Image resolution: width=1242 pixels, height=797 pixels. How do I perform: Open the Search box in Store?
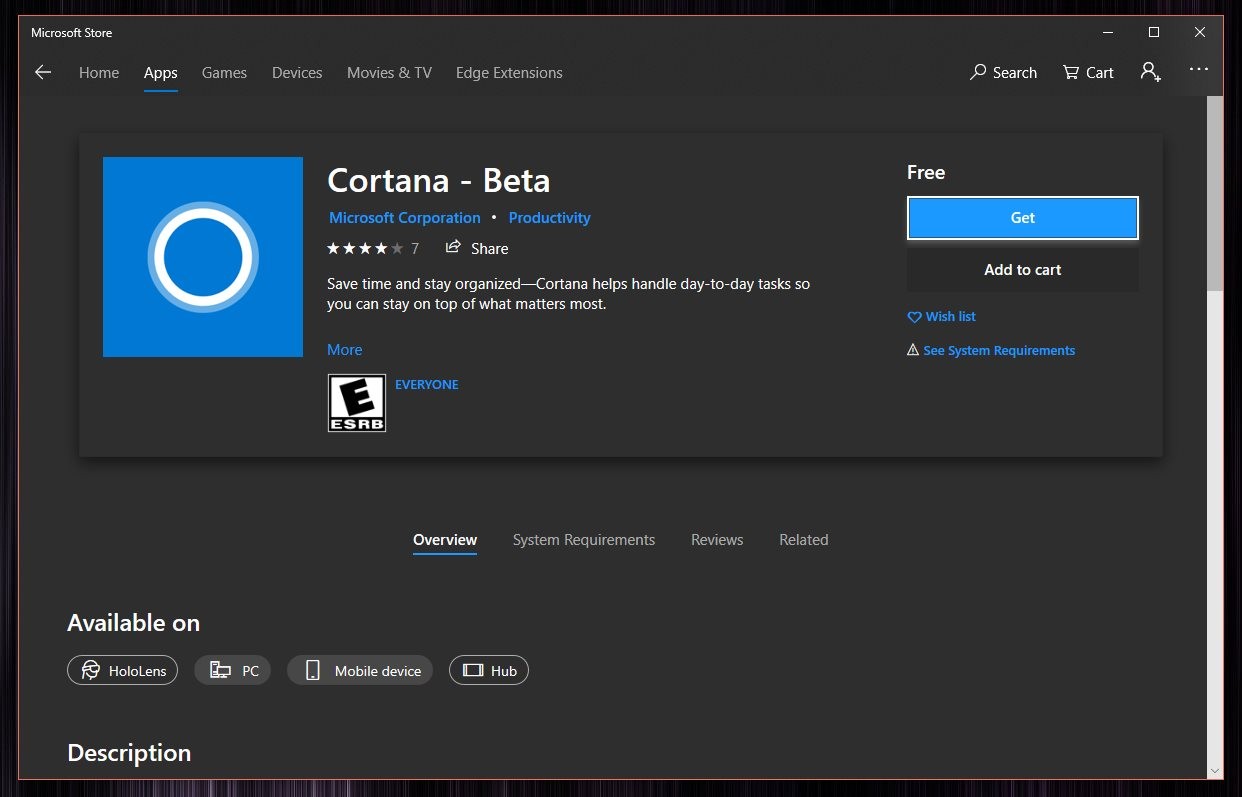pos(1003,72)
